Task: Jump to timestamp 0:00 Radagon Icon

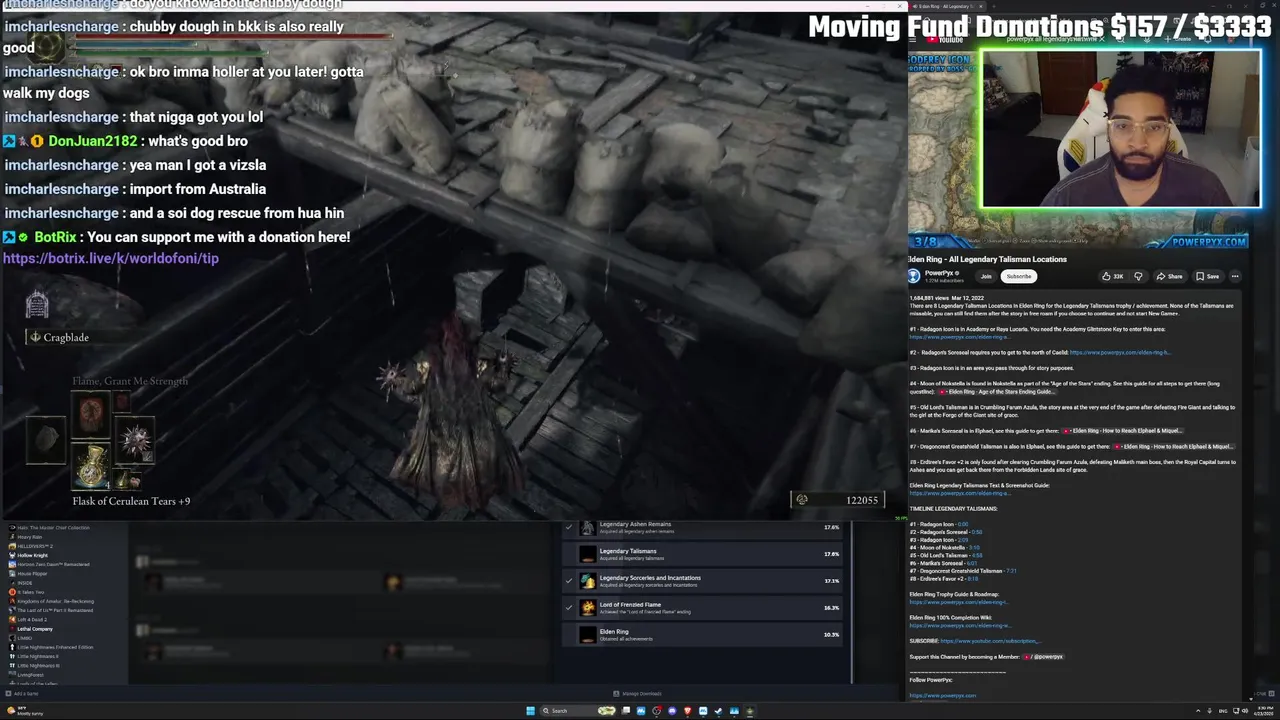Action: [962, 524]
